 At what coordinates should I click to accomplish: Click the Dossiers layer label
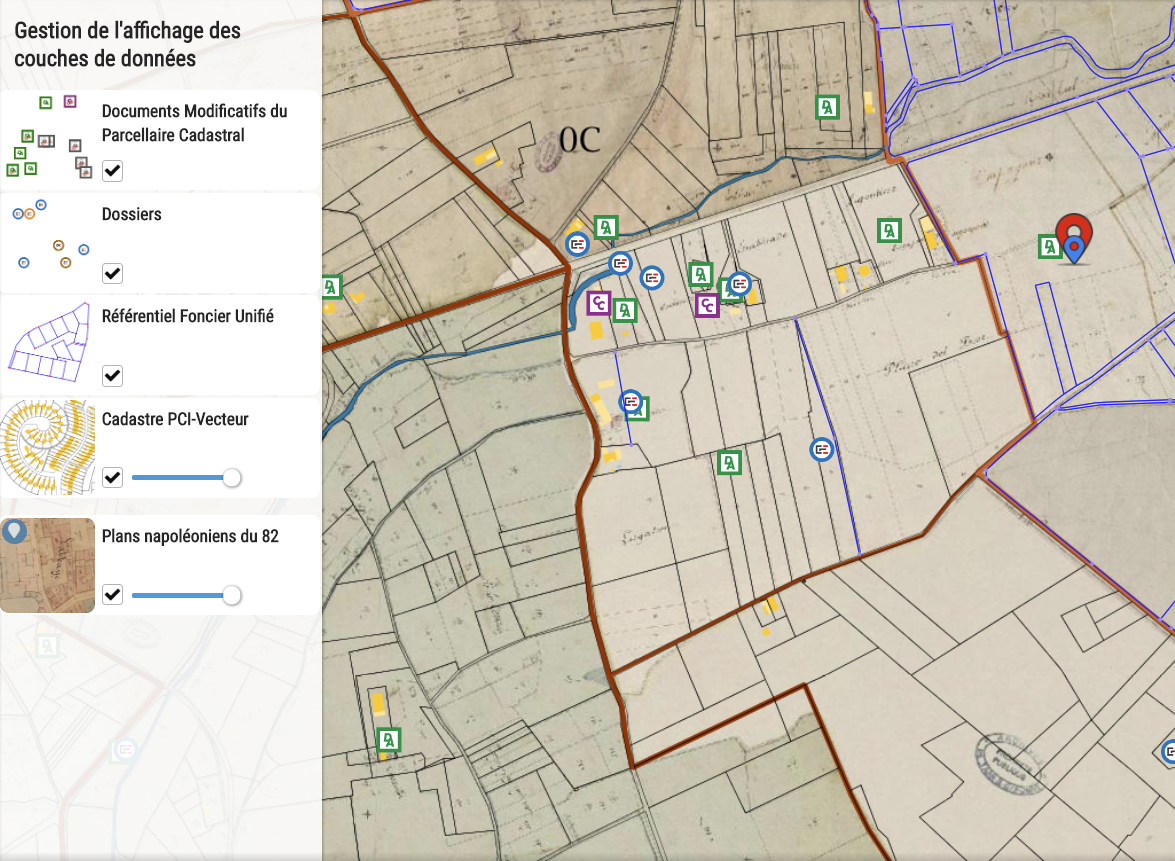(132, 214)
